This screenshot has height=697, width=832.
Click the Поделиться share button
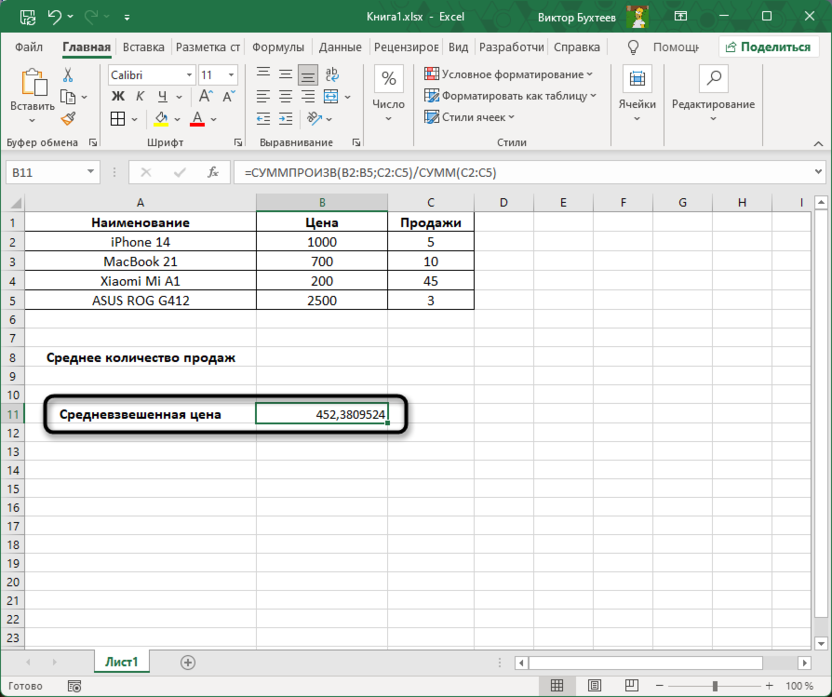[x=768, y=47]
